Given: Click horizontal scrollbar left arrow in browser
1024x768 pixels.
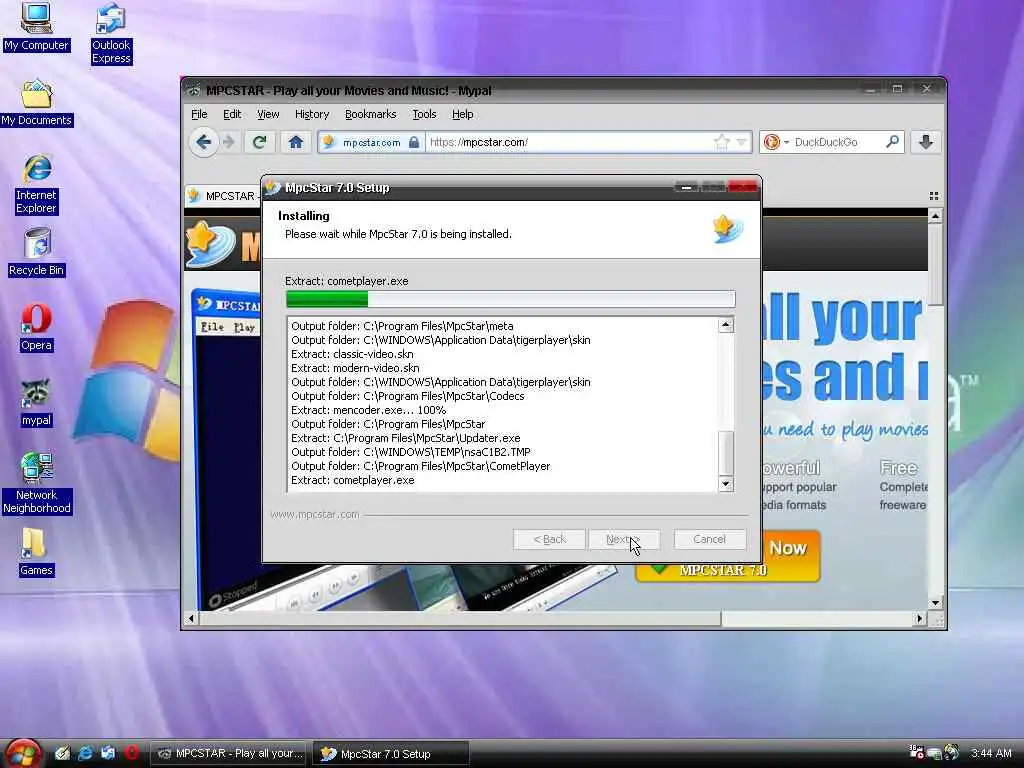Looking at the screenshot, I should click(191, 618).
